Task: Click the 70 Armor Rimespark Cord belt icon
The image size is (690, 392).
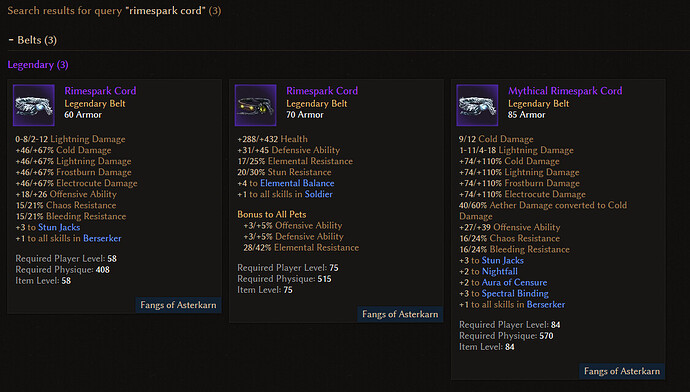Action: coord(256,106)
